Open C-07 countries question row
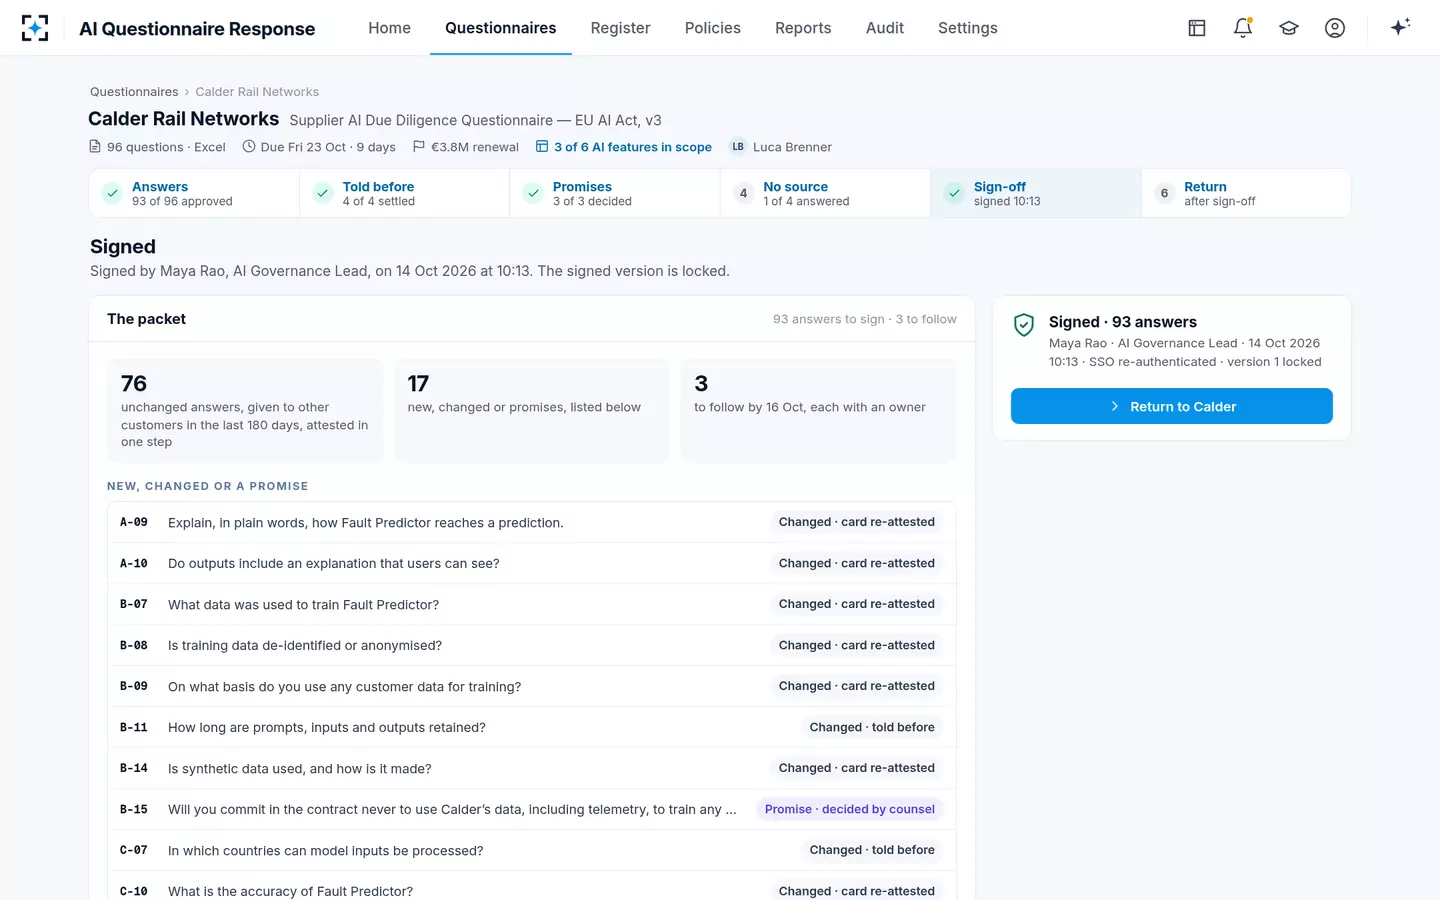 (532, 850)
